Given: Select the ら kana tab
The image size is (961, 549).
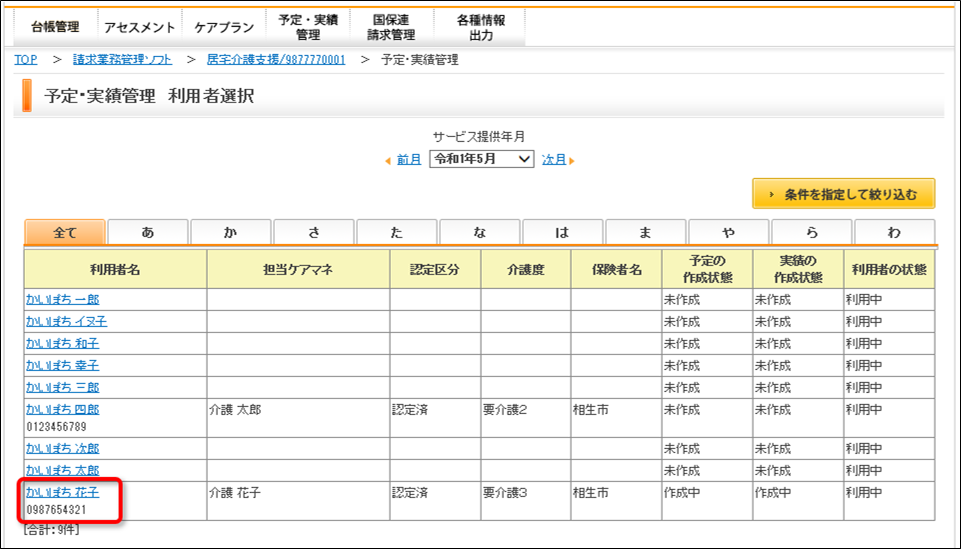Looking at the screenshot, I should [x=811, y=232].
